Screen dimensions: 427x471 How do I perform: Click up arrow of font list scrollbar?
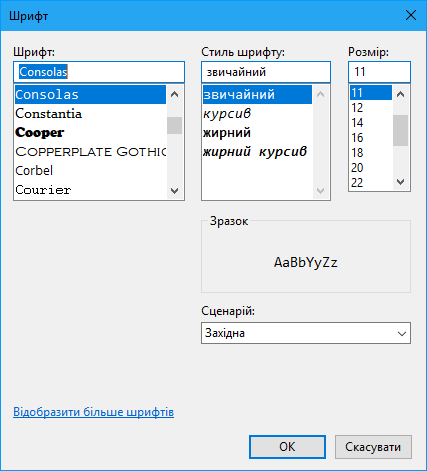point(174,94)
